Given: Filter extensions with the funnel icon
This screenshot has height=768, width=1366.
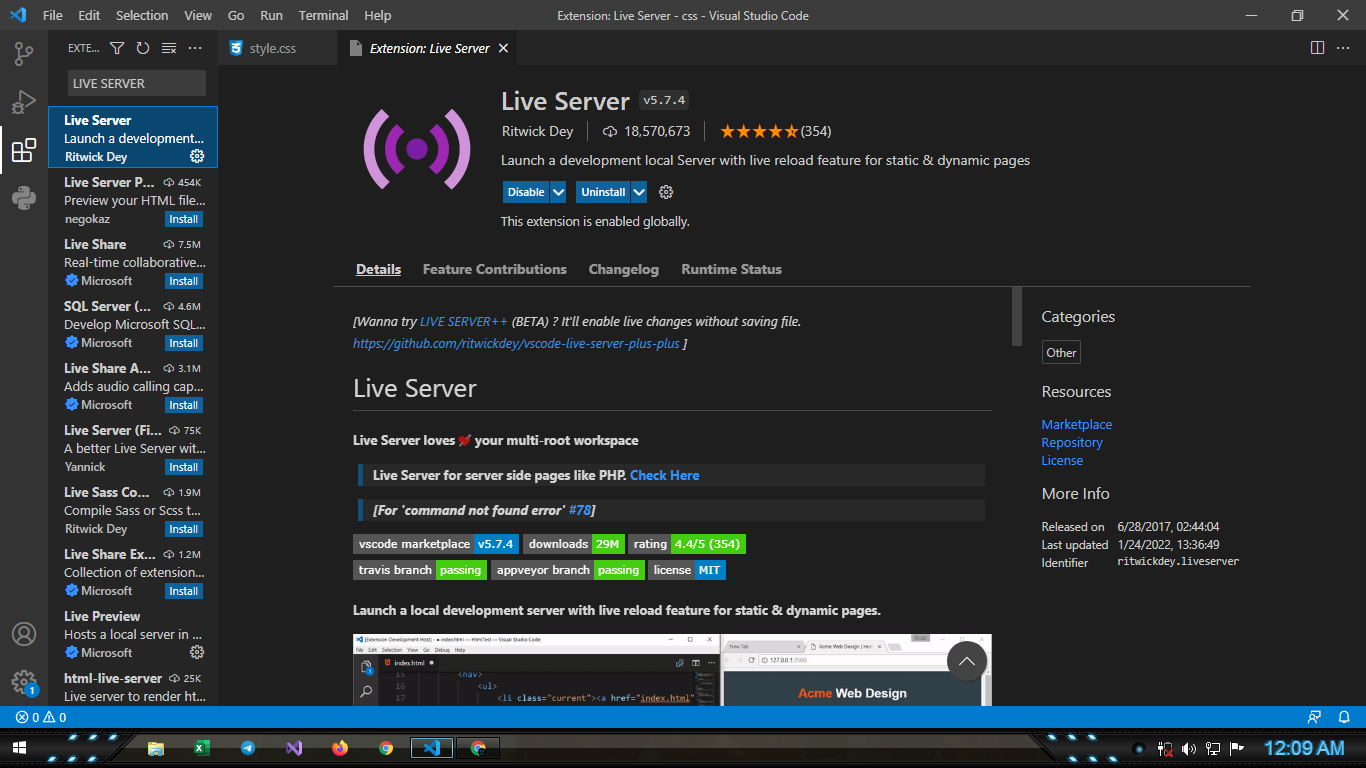Looking at the screenshot, I should pos(117,48).
